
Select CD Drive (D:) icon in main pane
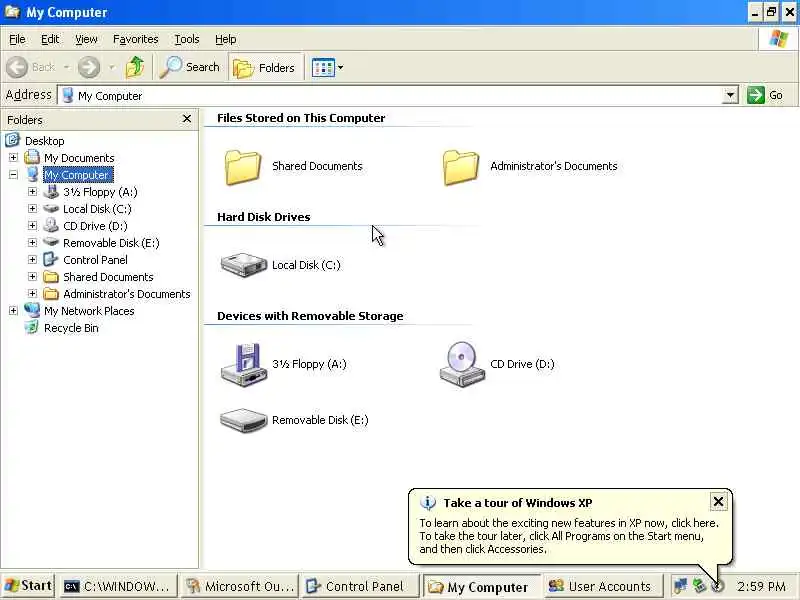pyautogui.click(x=462, y=364)
